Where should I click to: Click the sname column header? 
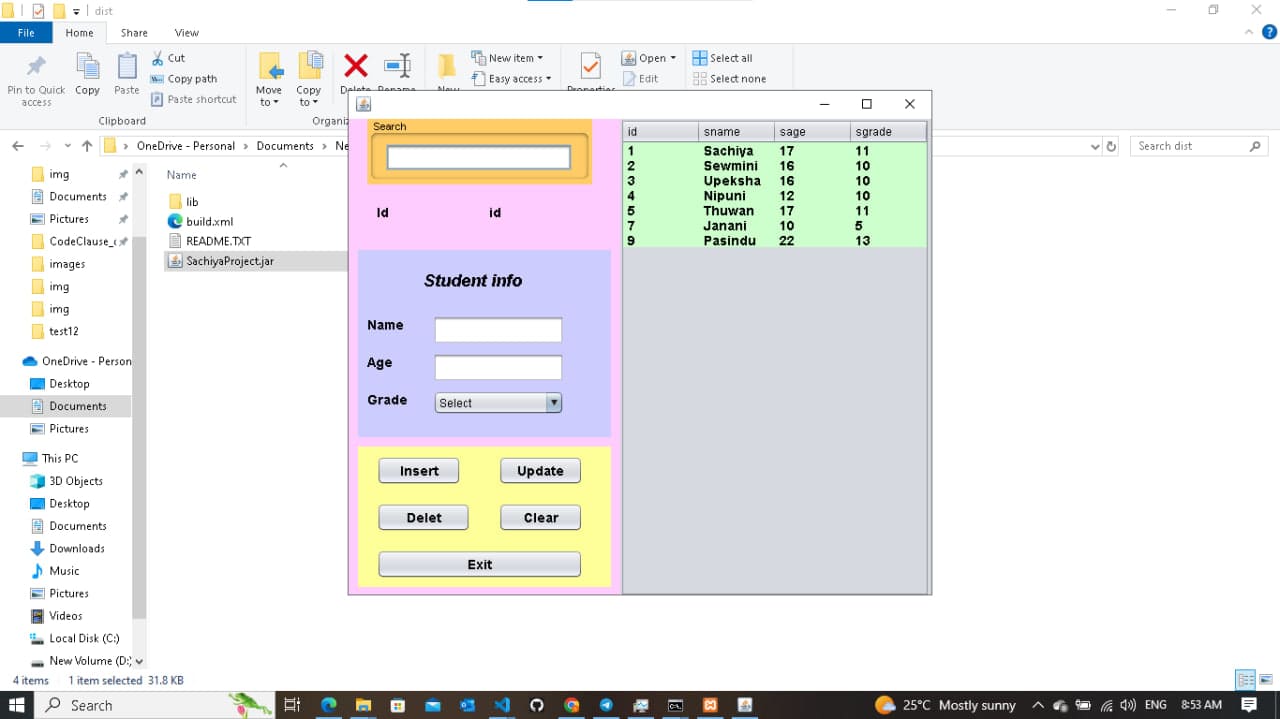point(736,132)
